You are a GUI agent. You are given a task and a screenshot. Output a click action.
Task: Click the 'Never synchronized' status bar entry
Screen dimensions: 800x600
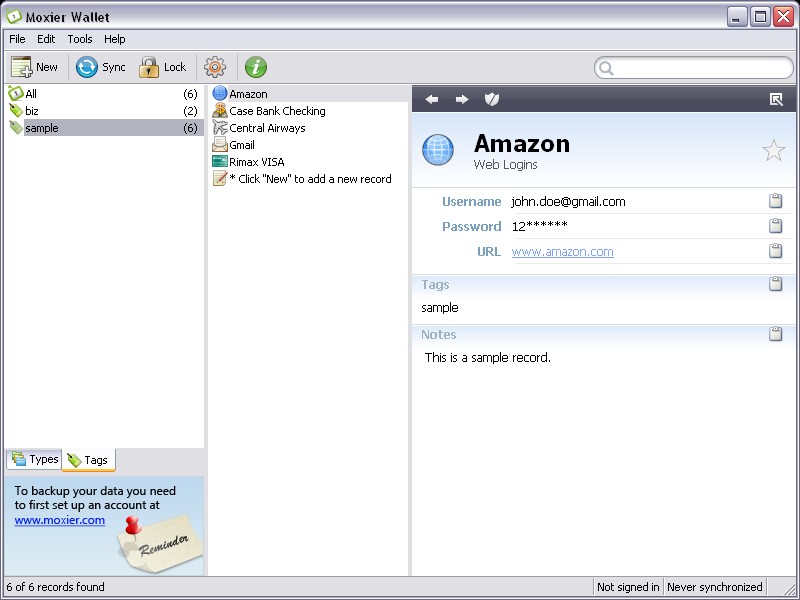click(714, 587)
